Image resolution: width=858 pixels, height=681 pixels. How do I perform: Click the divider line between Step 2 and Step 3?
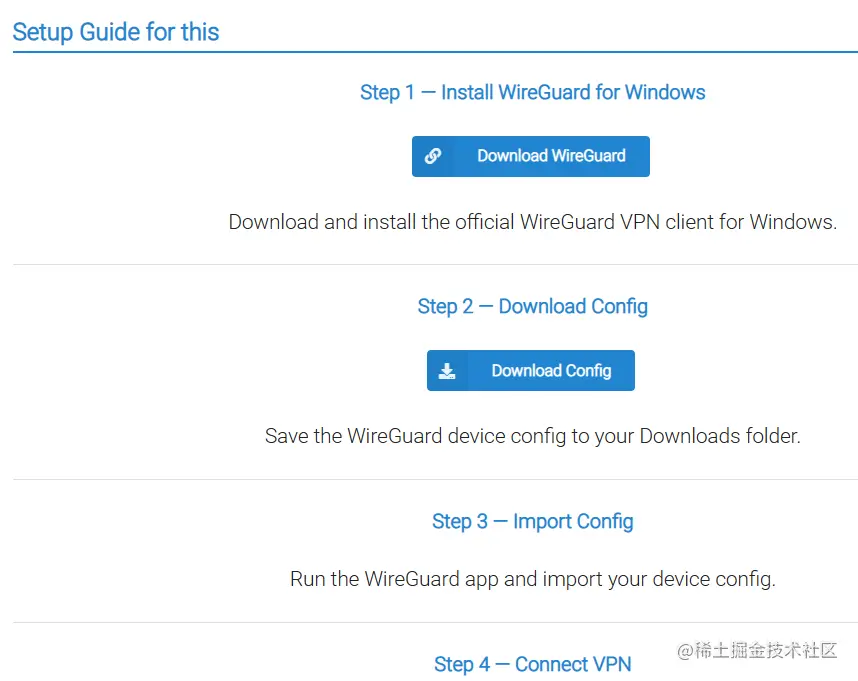point(436,480)
